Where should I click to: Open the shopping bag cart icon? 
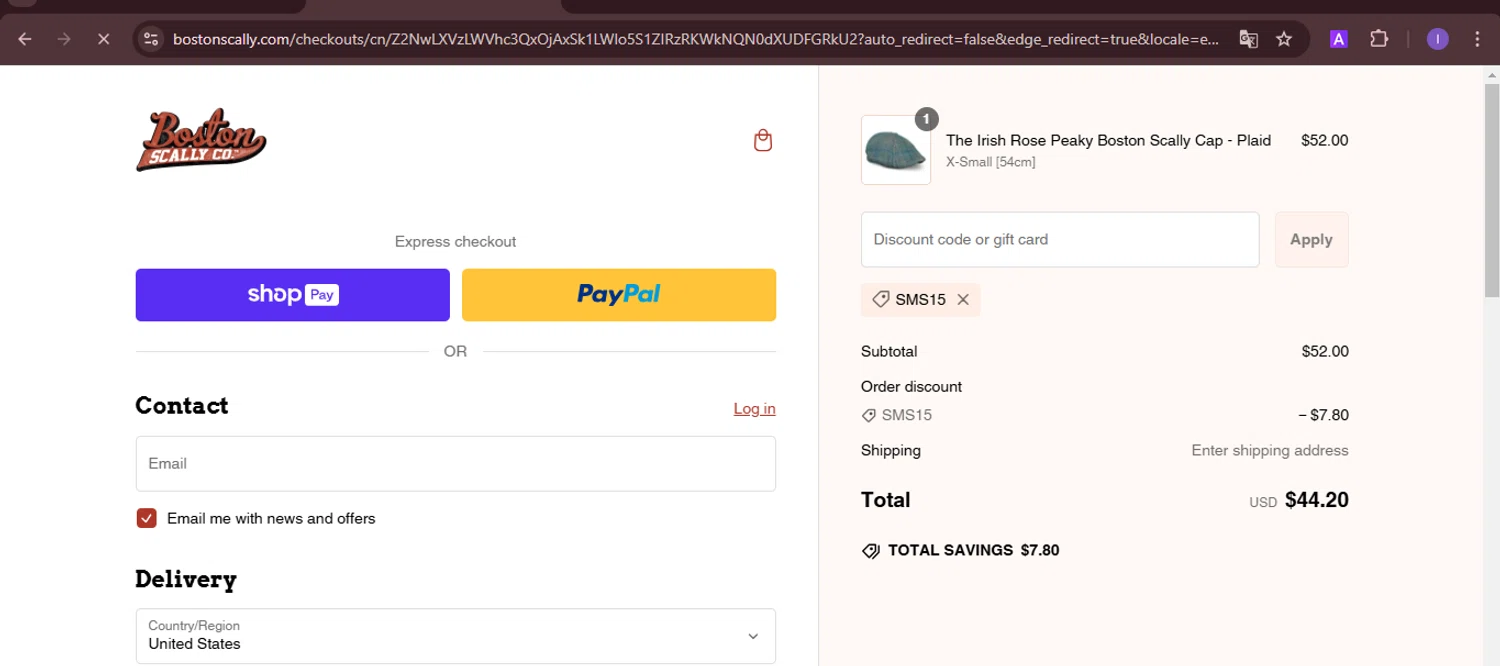pyautogui.click(x=763, y=140)
